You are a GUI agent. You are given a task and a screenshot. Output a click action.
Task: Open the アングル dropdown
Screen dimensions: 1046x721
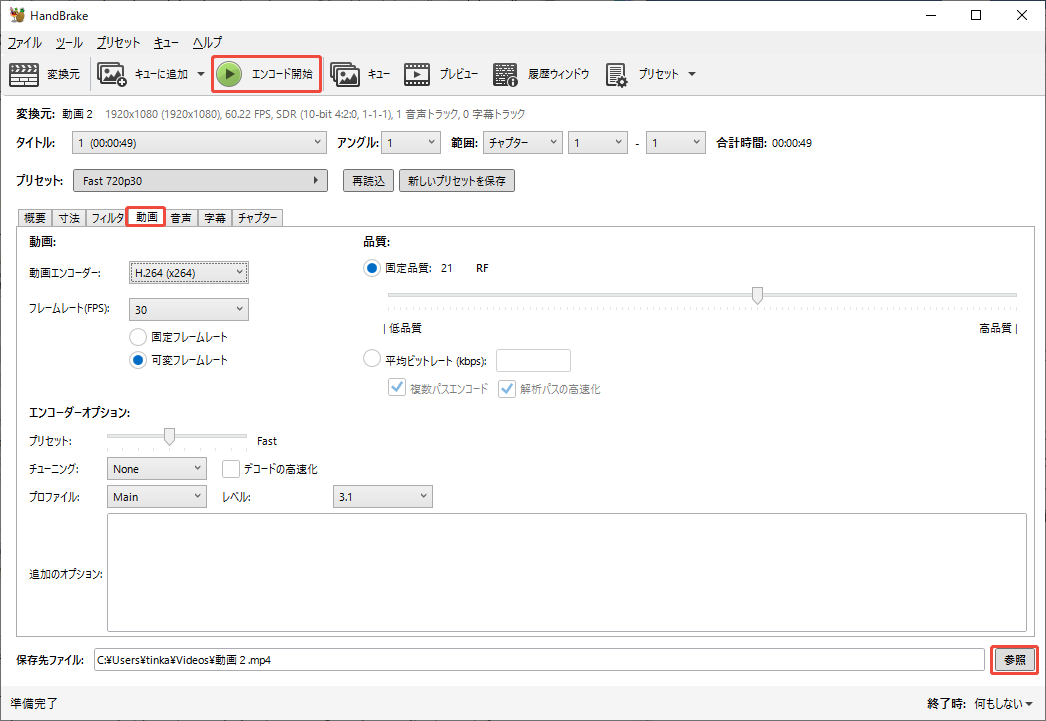(x=411, y=143)
